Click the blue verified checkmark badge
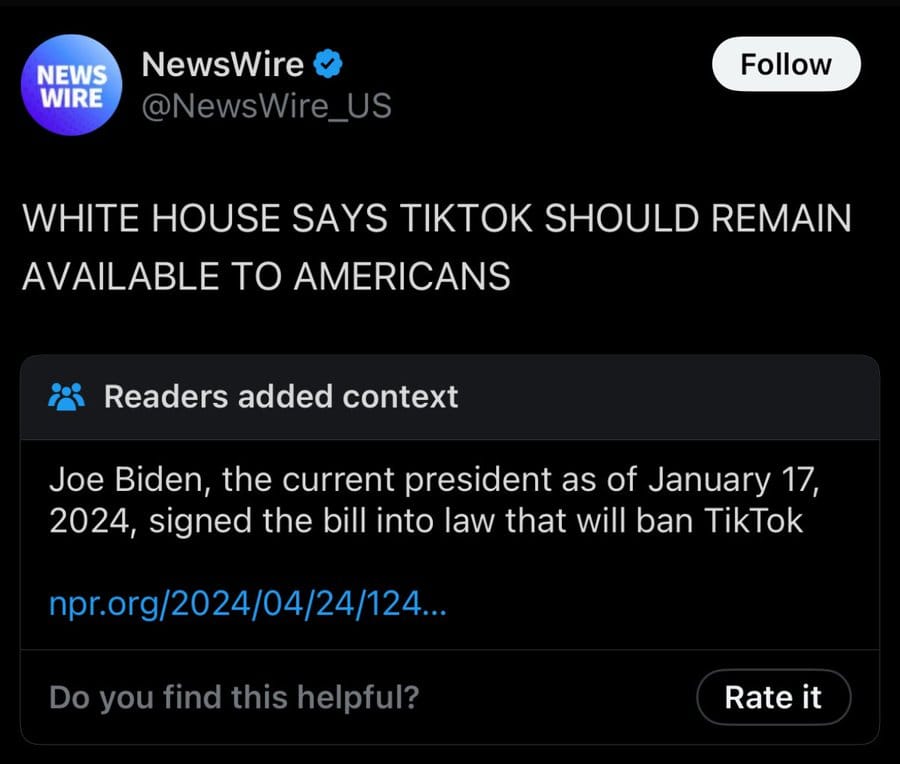 click(x=328, y=64)
